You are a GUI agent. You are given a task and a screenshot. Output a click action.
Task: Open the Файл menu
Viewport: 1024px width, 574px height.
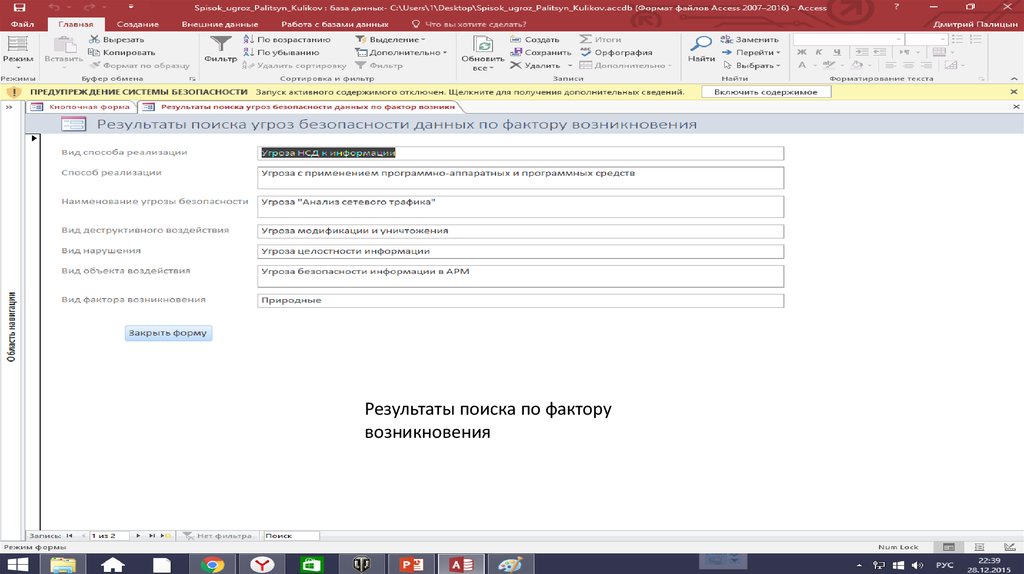pyautogui.click(x=22, y=22)
